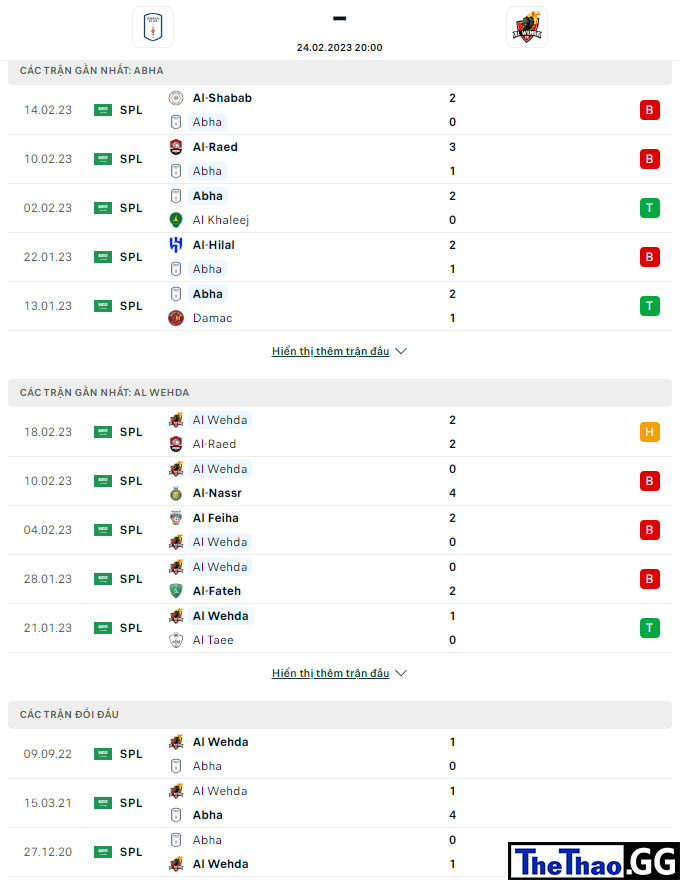Open 'Hiển thị thêm trận đấu' under Abha
This screenshot has height=880, width=680.
(330, 351)
